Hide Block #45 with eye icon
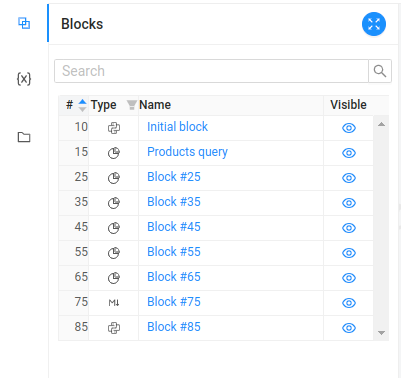 [x=349, y=228]
